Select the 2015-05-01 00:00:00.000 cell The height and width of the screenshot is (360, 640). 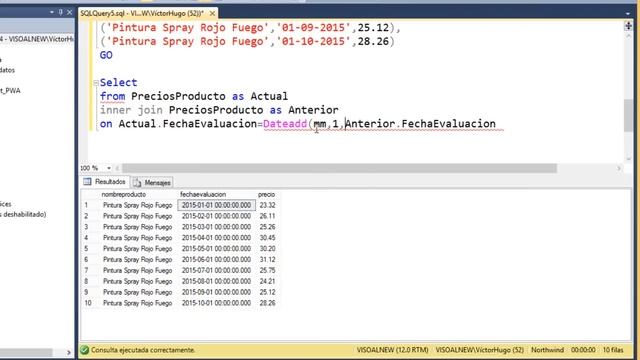coord(216,249)
